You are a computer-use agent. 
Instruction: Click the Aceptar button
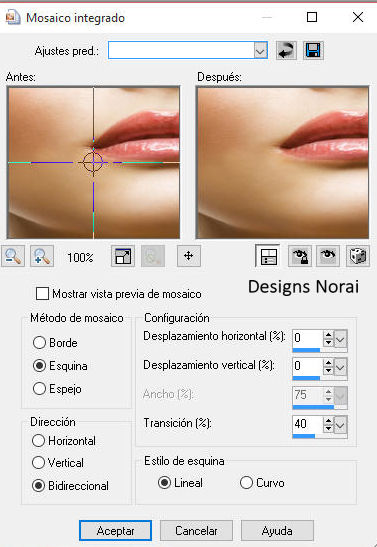115,531
